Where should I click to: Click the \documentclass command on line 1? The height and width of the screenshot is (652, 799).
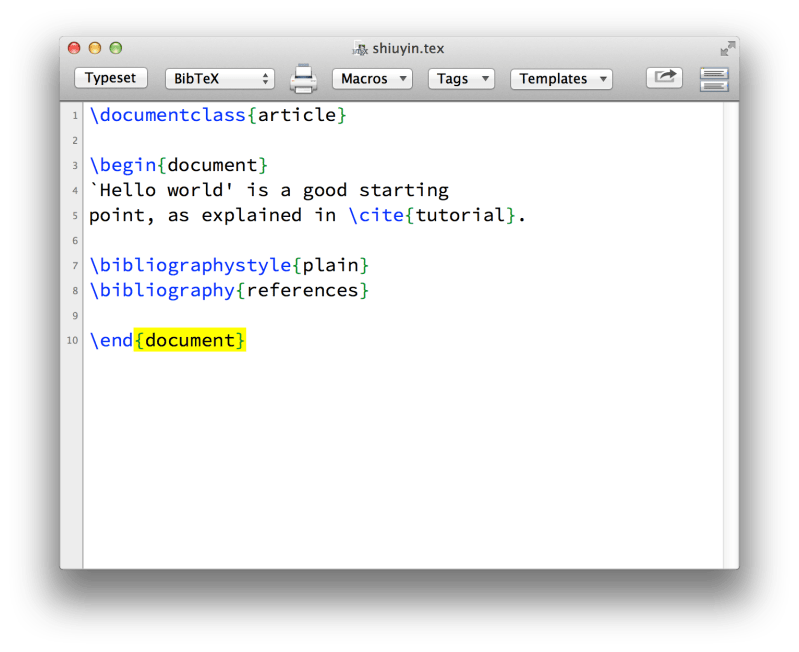(168, 115)
